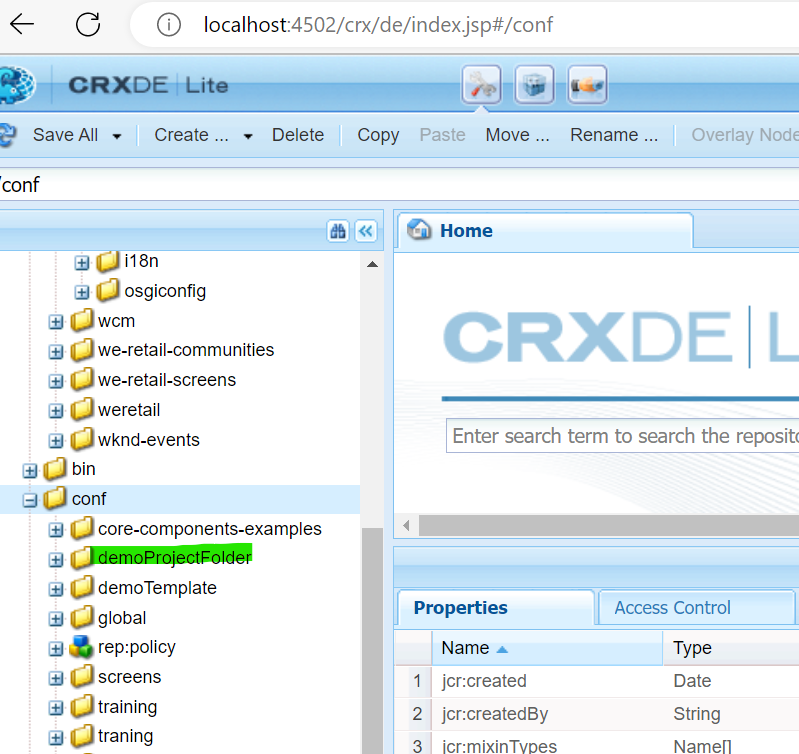The height and width of the screenshot is (754, 799).
Task: Expand the weretail folder
Action: coord(56,411)
